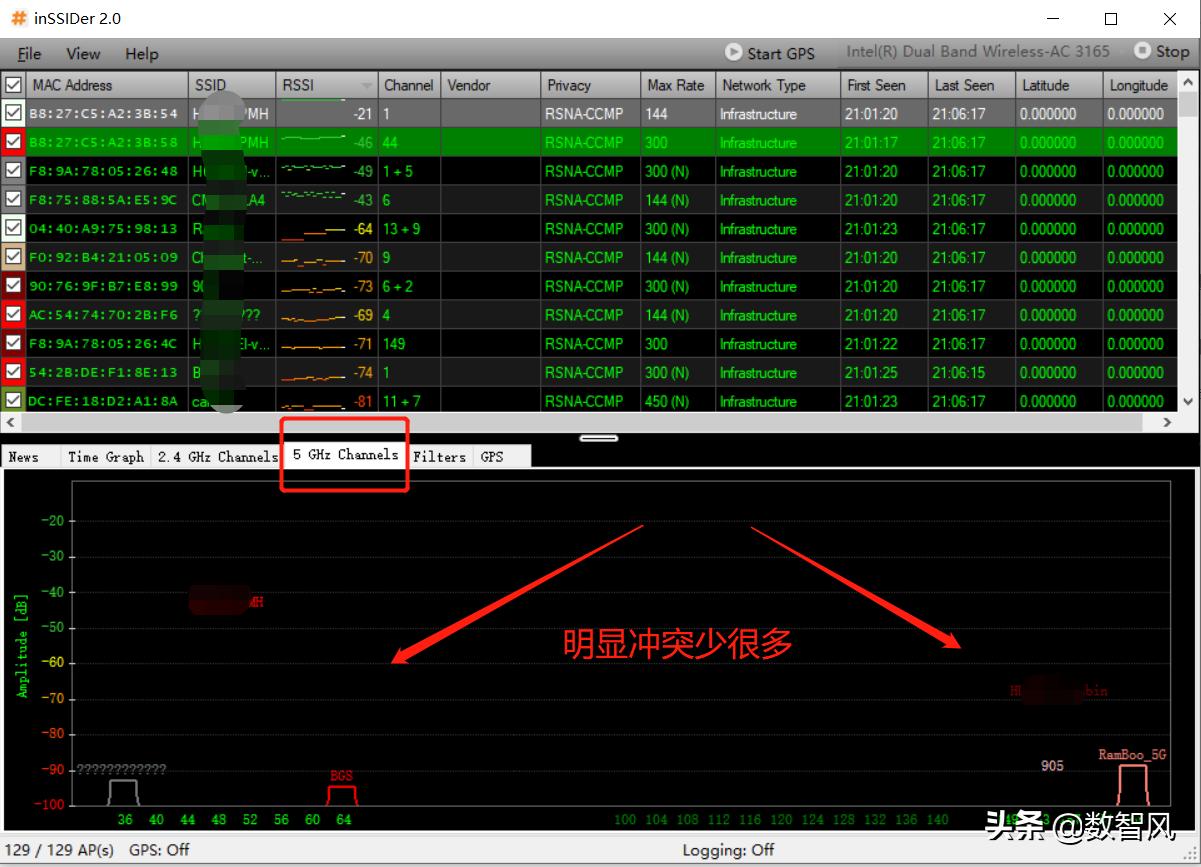Open the File menu

point(28,53)
